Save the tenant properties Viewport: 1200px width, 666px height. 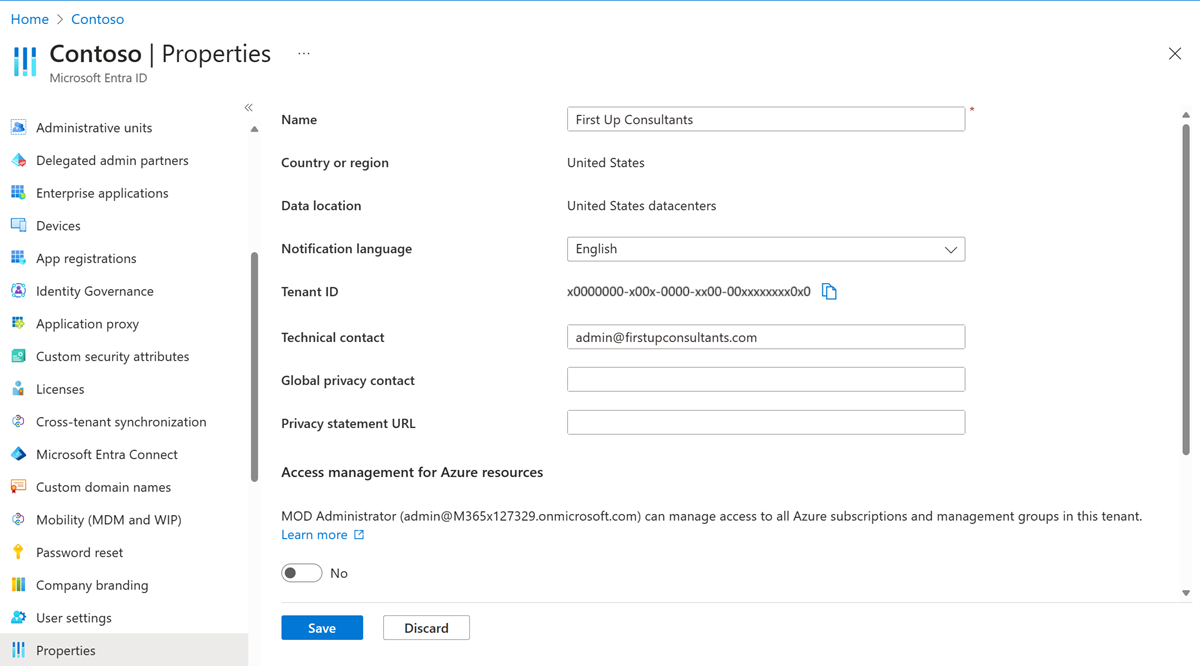pyautogui.click(x=321, y=628)
